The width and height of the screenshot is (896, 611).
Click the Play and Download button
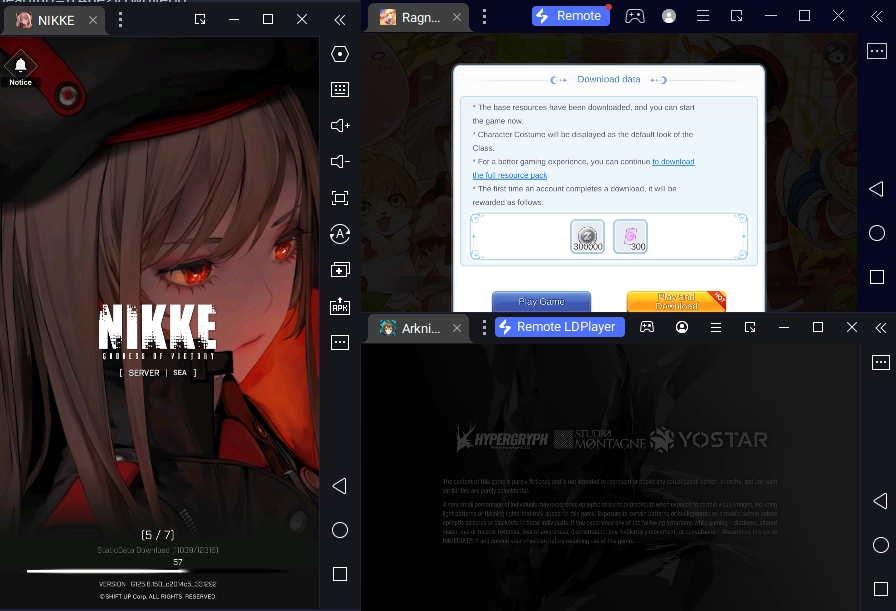(676, 301)
